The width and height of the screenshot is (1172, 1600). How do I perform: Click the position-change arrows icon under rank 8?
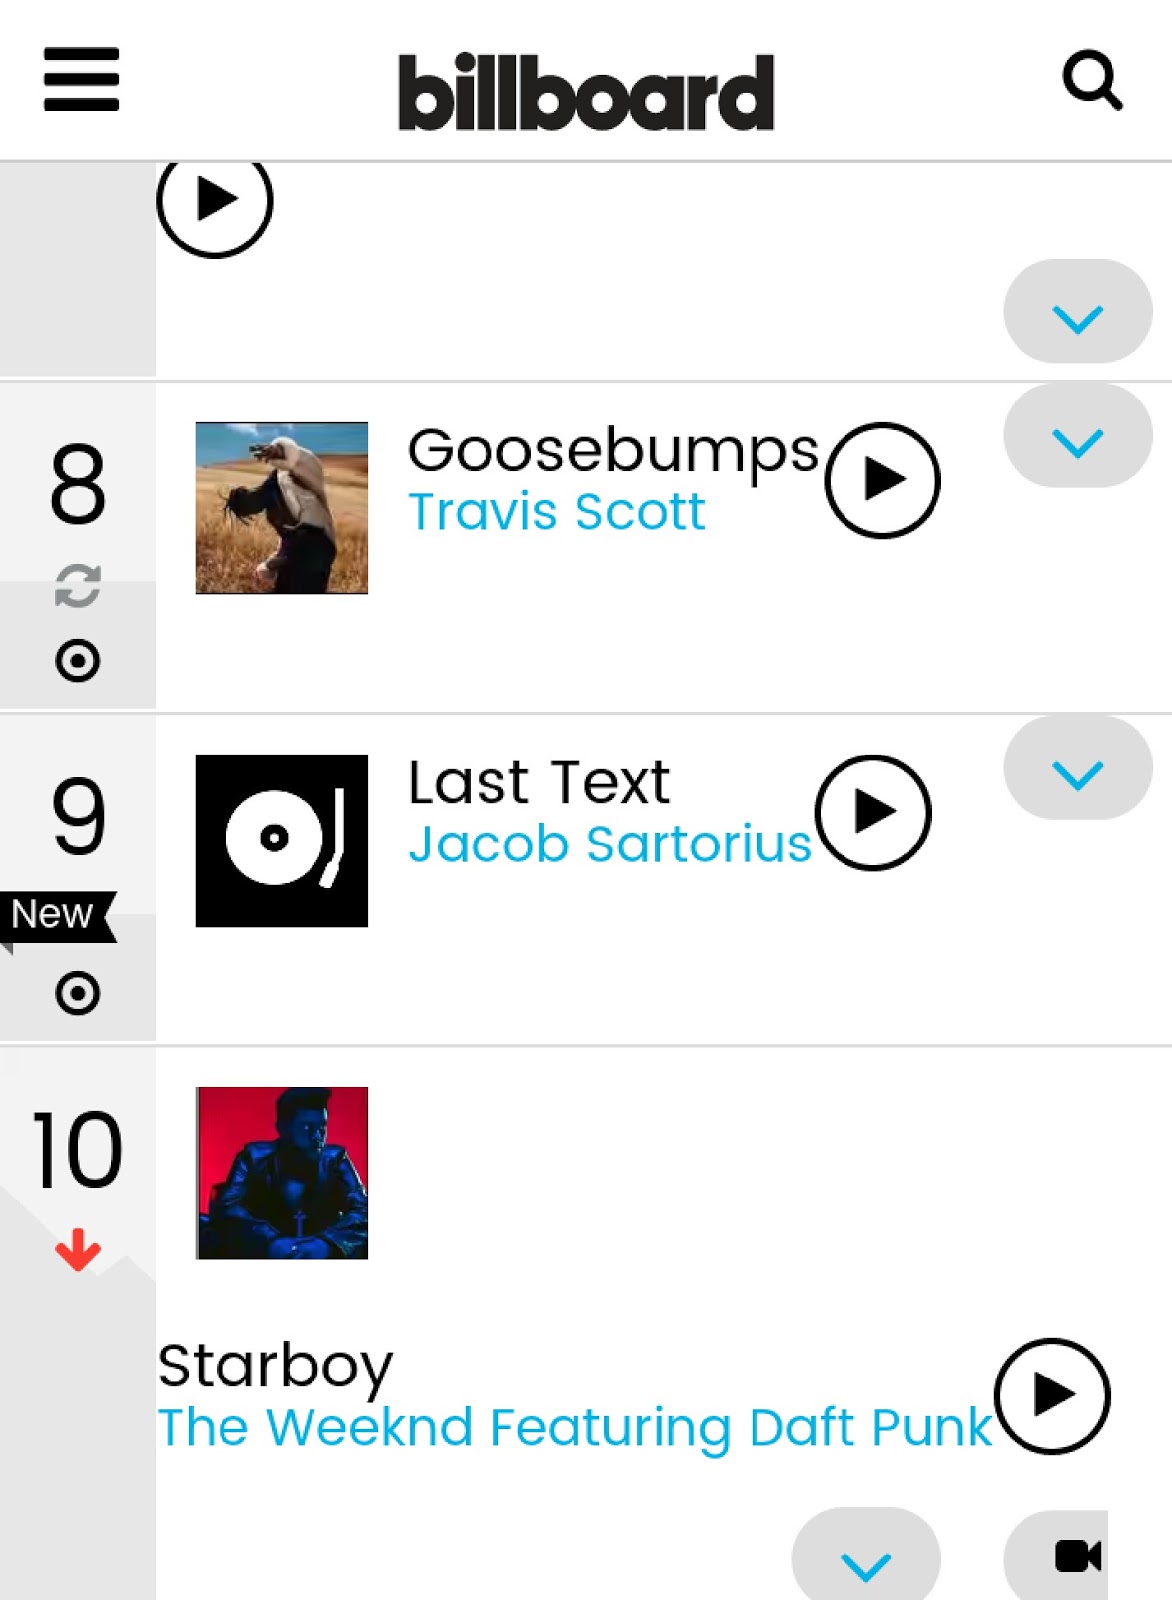pyautogui.click(x=78, y=588)
